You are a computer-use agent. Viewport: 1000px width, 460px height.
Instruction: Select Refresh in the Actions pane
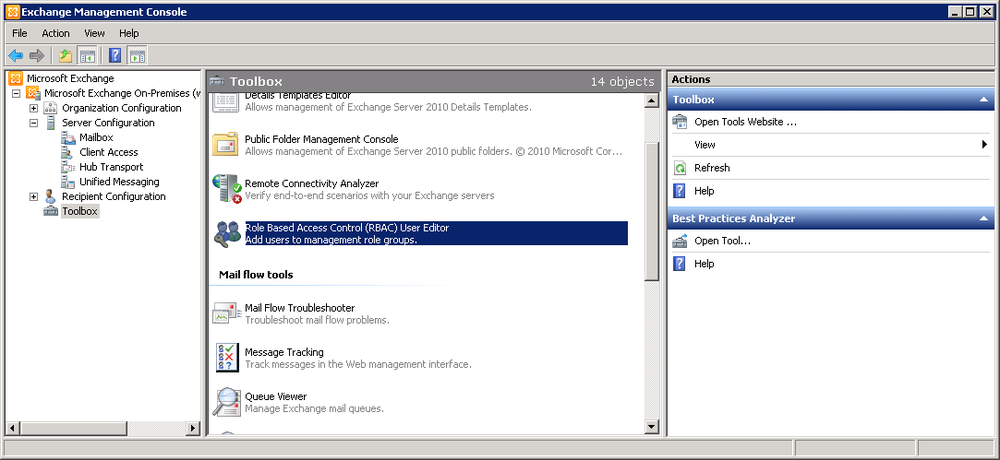pos(712,168)
